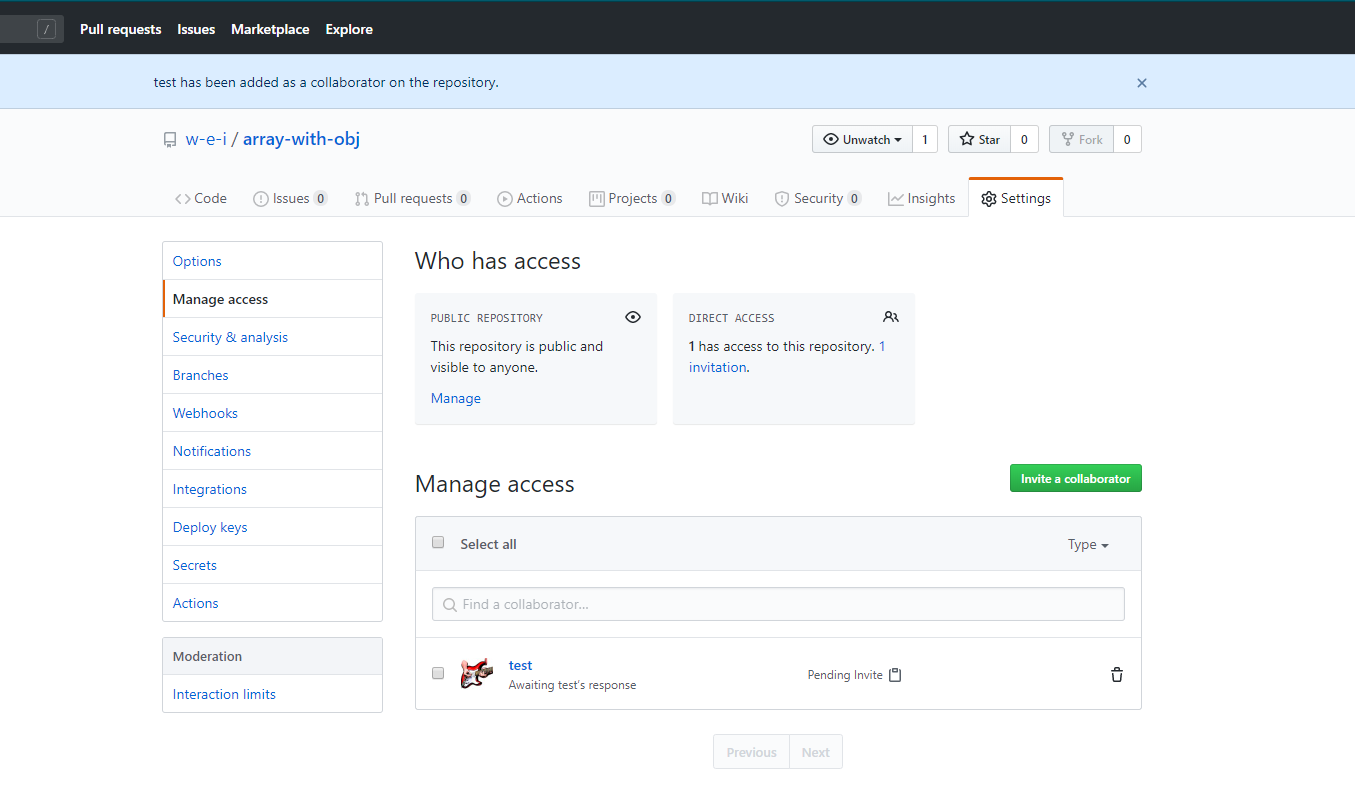This screenshot has height=792, width=1355.
Task: Open the Pull requests repository tab
Action: click(412, 198)
